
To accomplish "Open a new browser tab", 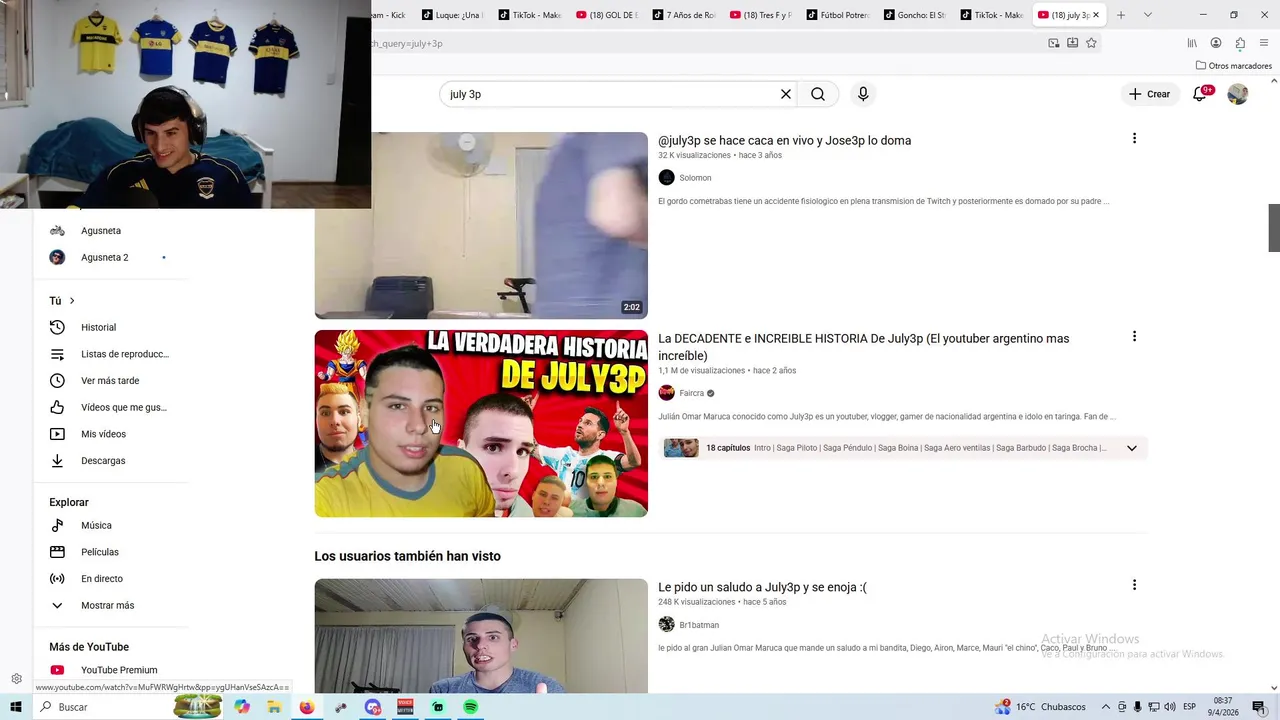I will [x=1121, y=15].
